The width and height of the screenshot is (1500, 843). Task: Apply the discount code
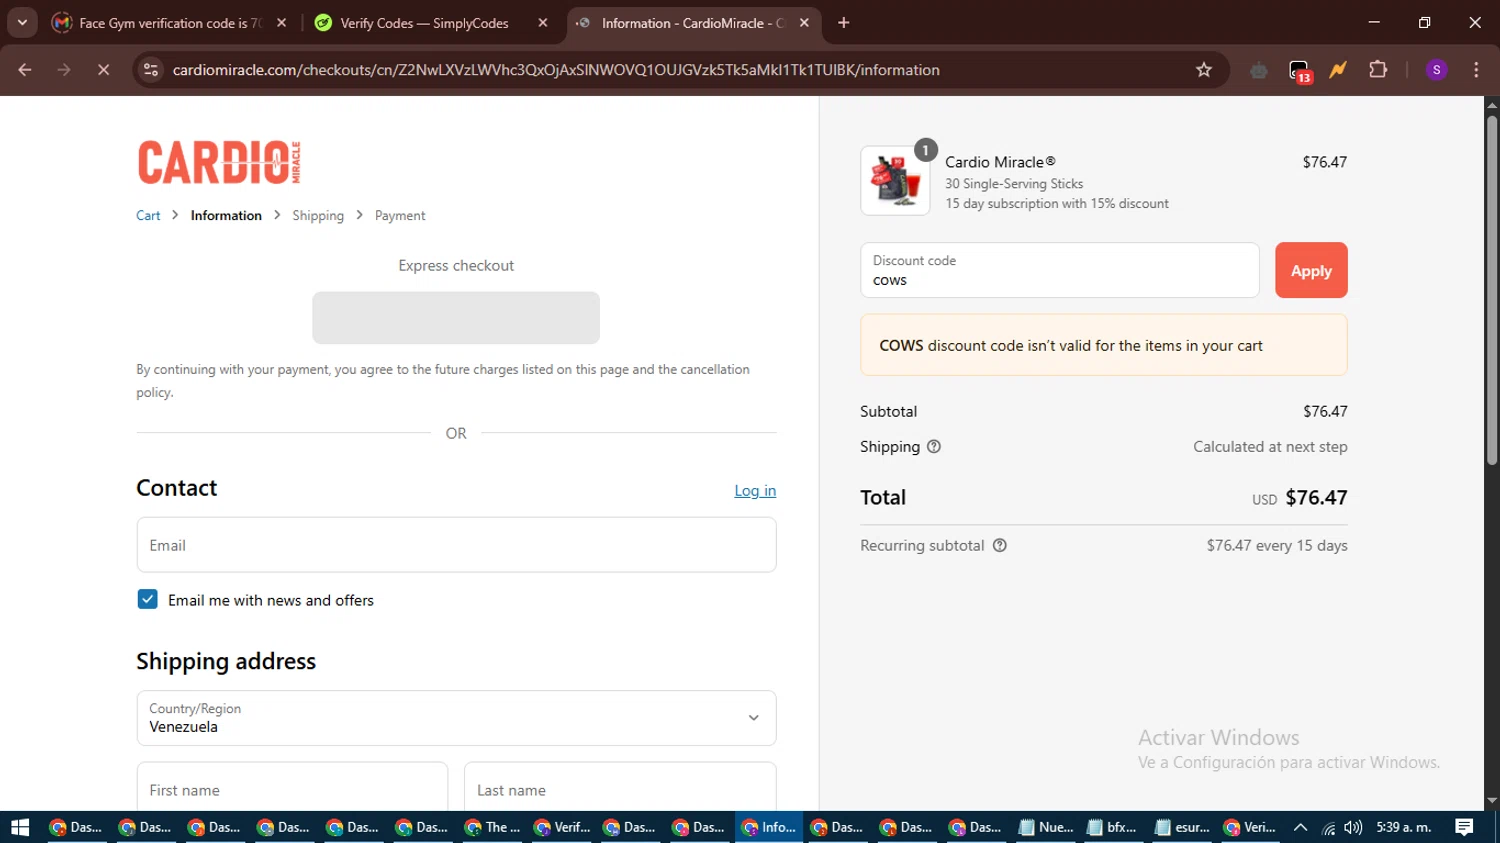point(1311,270)
